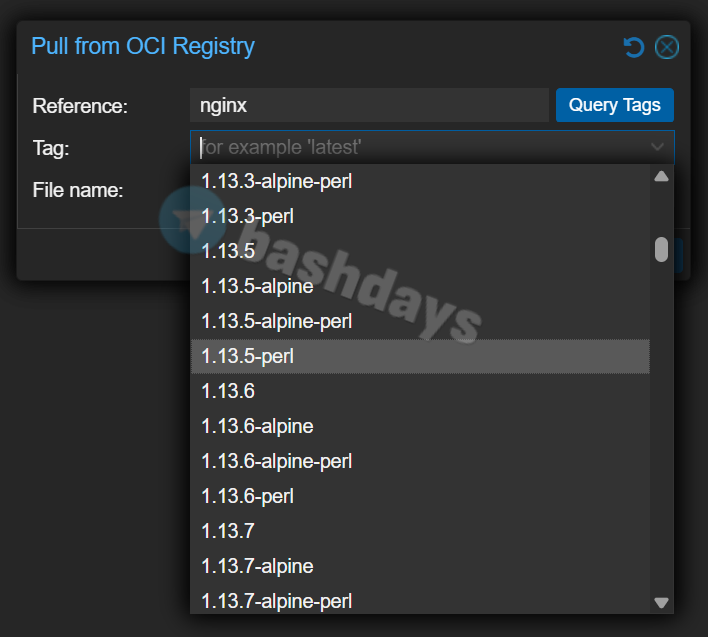Close the Pull from OCI Registry dialog

click(x=666, y=47)
